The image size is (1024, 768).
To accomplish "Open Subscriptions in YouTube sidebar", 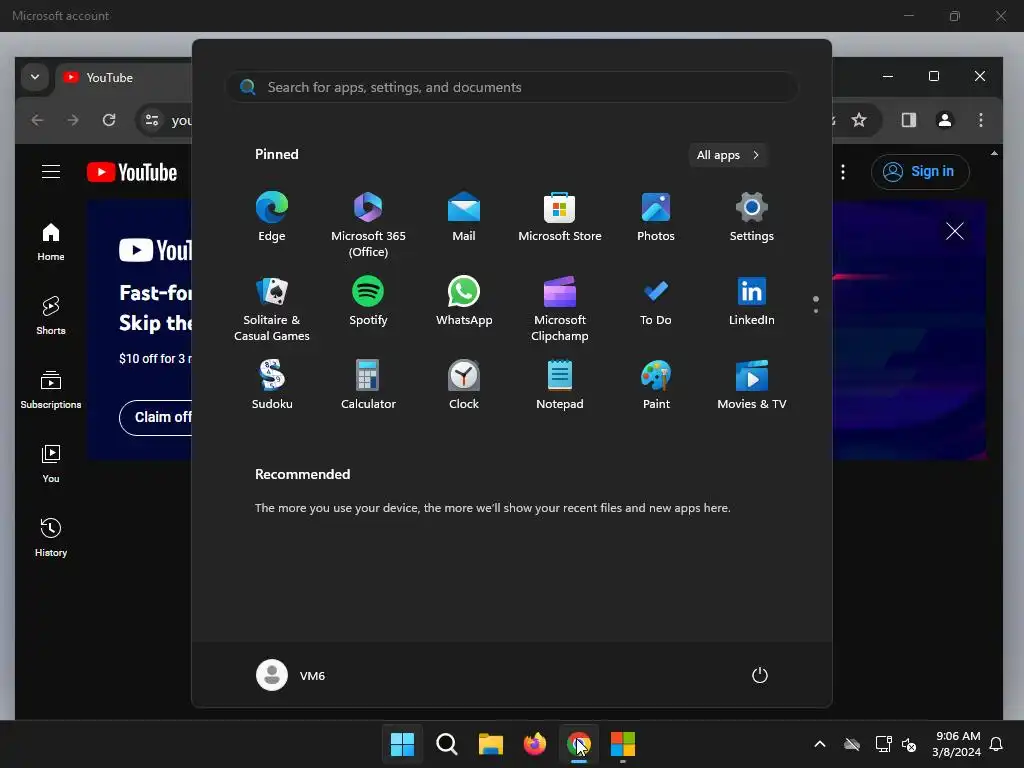I will pos(51,389).
